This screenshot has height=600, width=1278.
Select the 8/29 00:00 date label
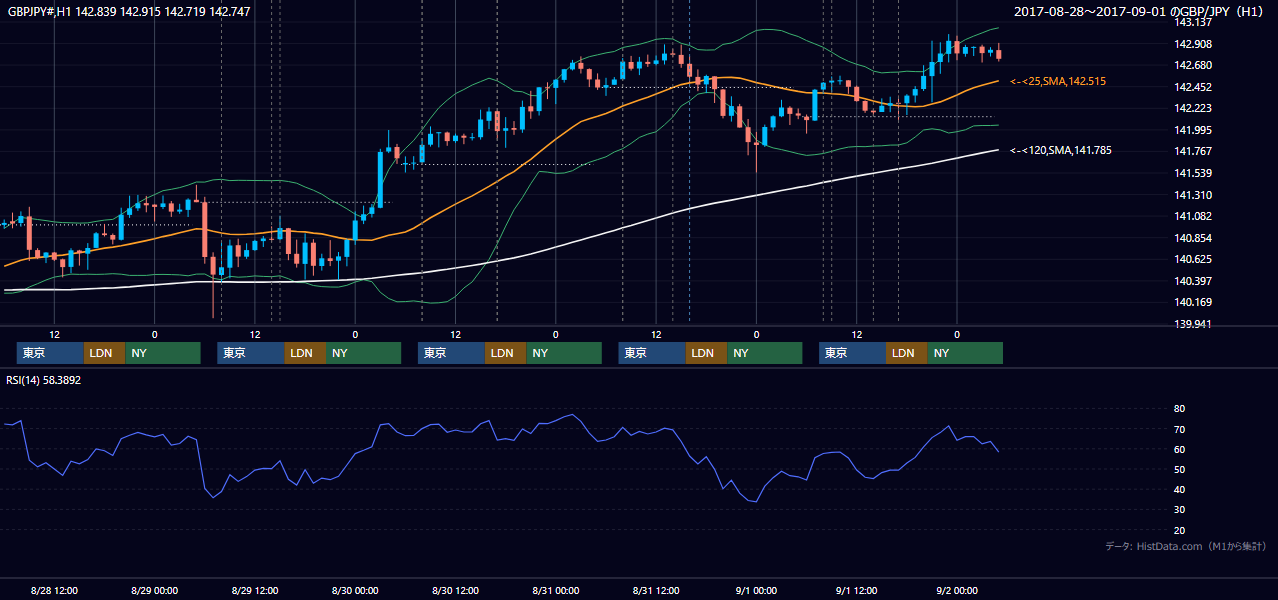point(155,591)
